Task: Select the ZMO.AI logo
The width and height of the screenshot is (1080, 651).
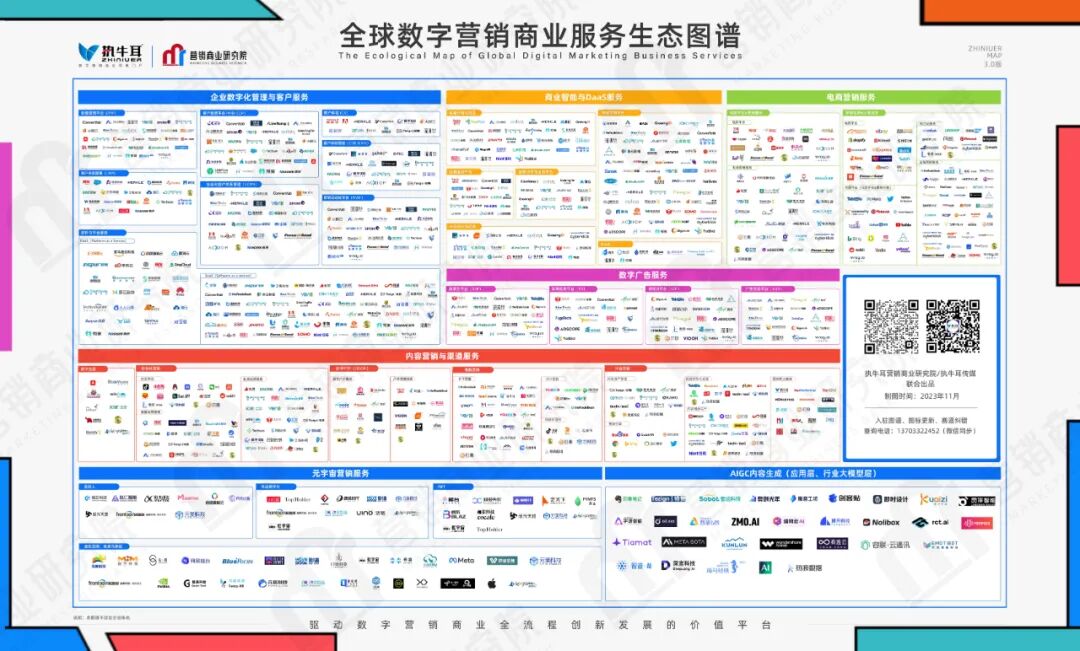Action: (746, 521)
